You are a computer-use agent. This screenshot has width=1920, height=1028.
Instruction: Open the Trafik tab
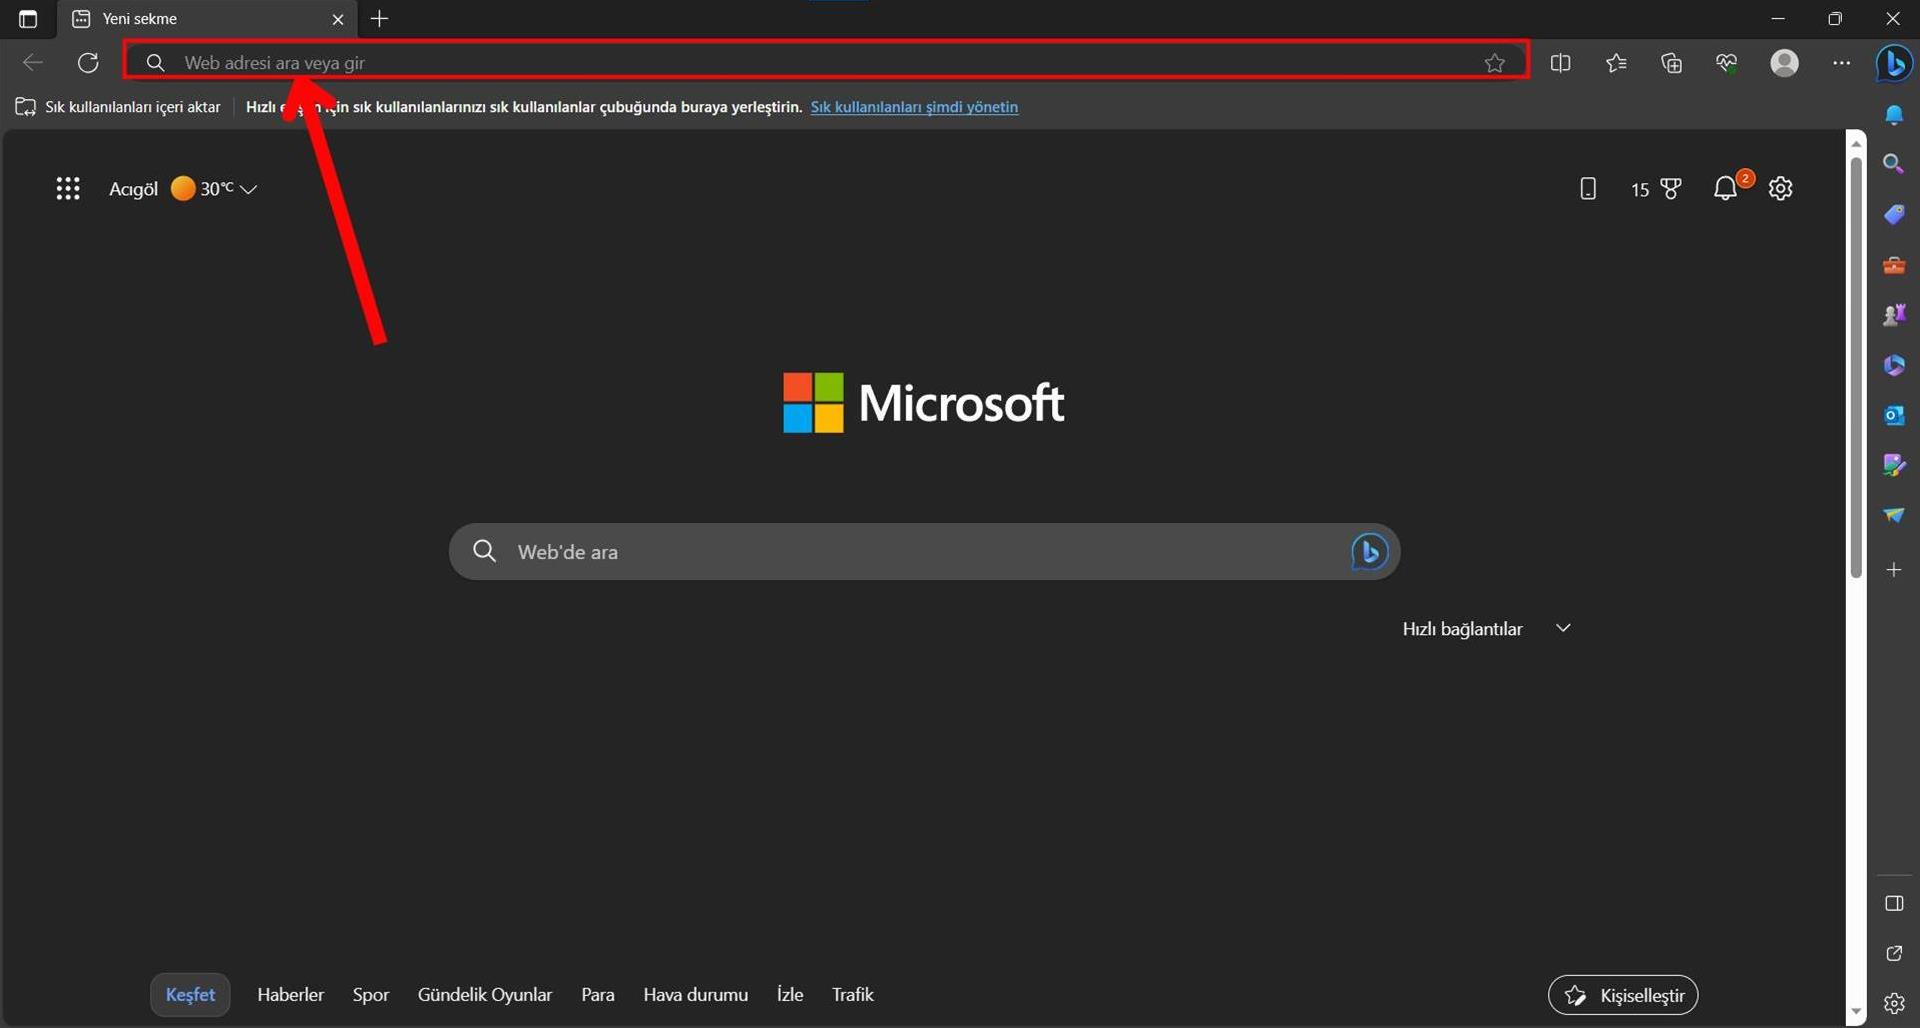pyautogui.click(x=853, y=995)
